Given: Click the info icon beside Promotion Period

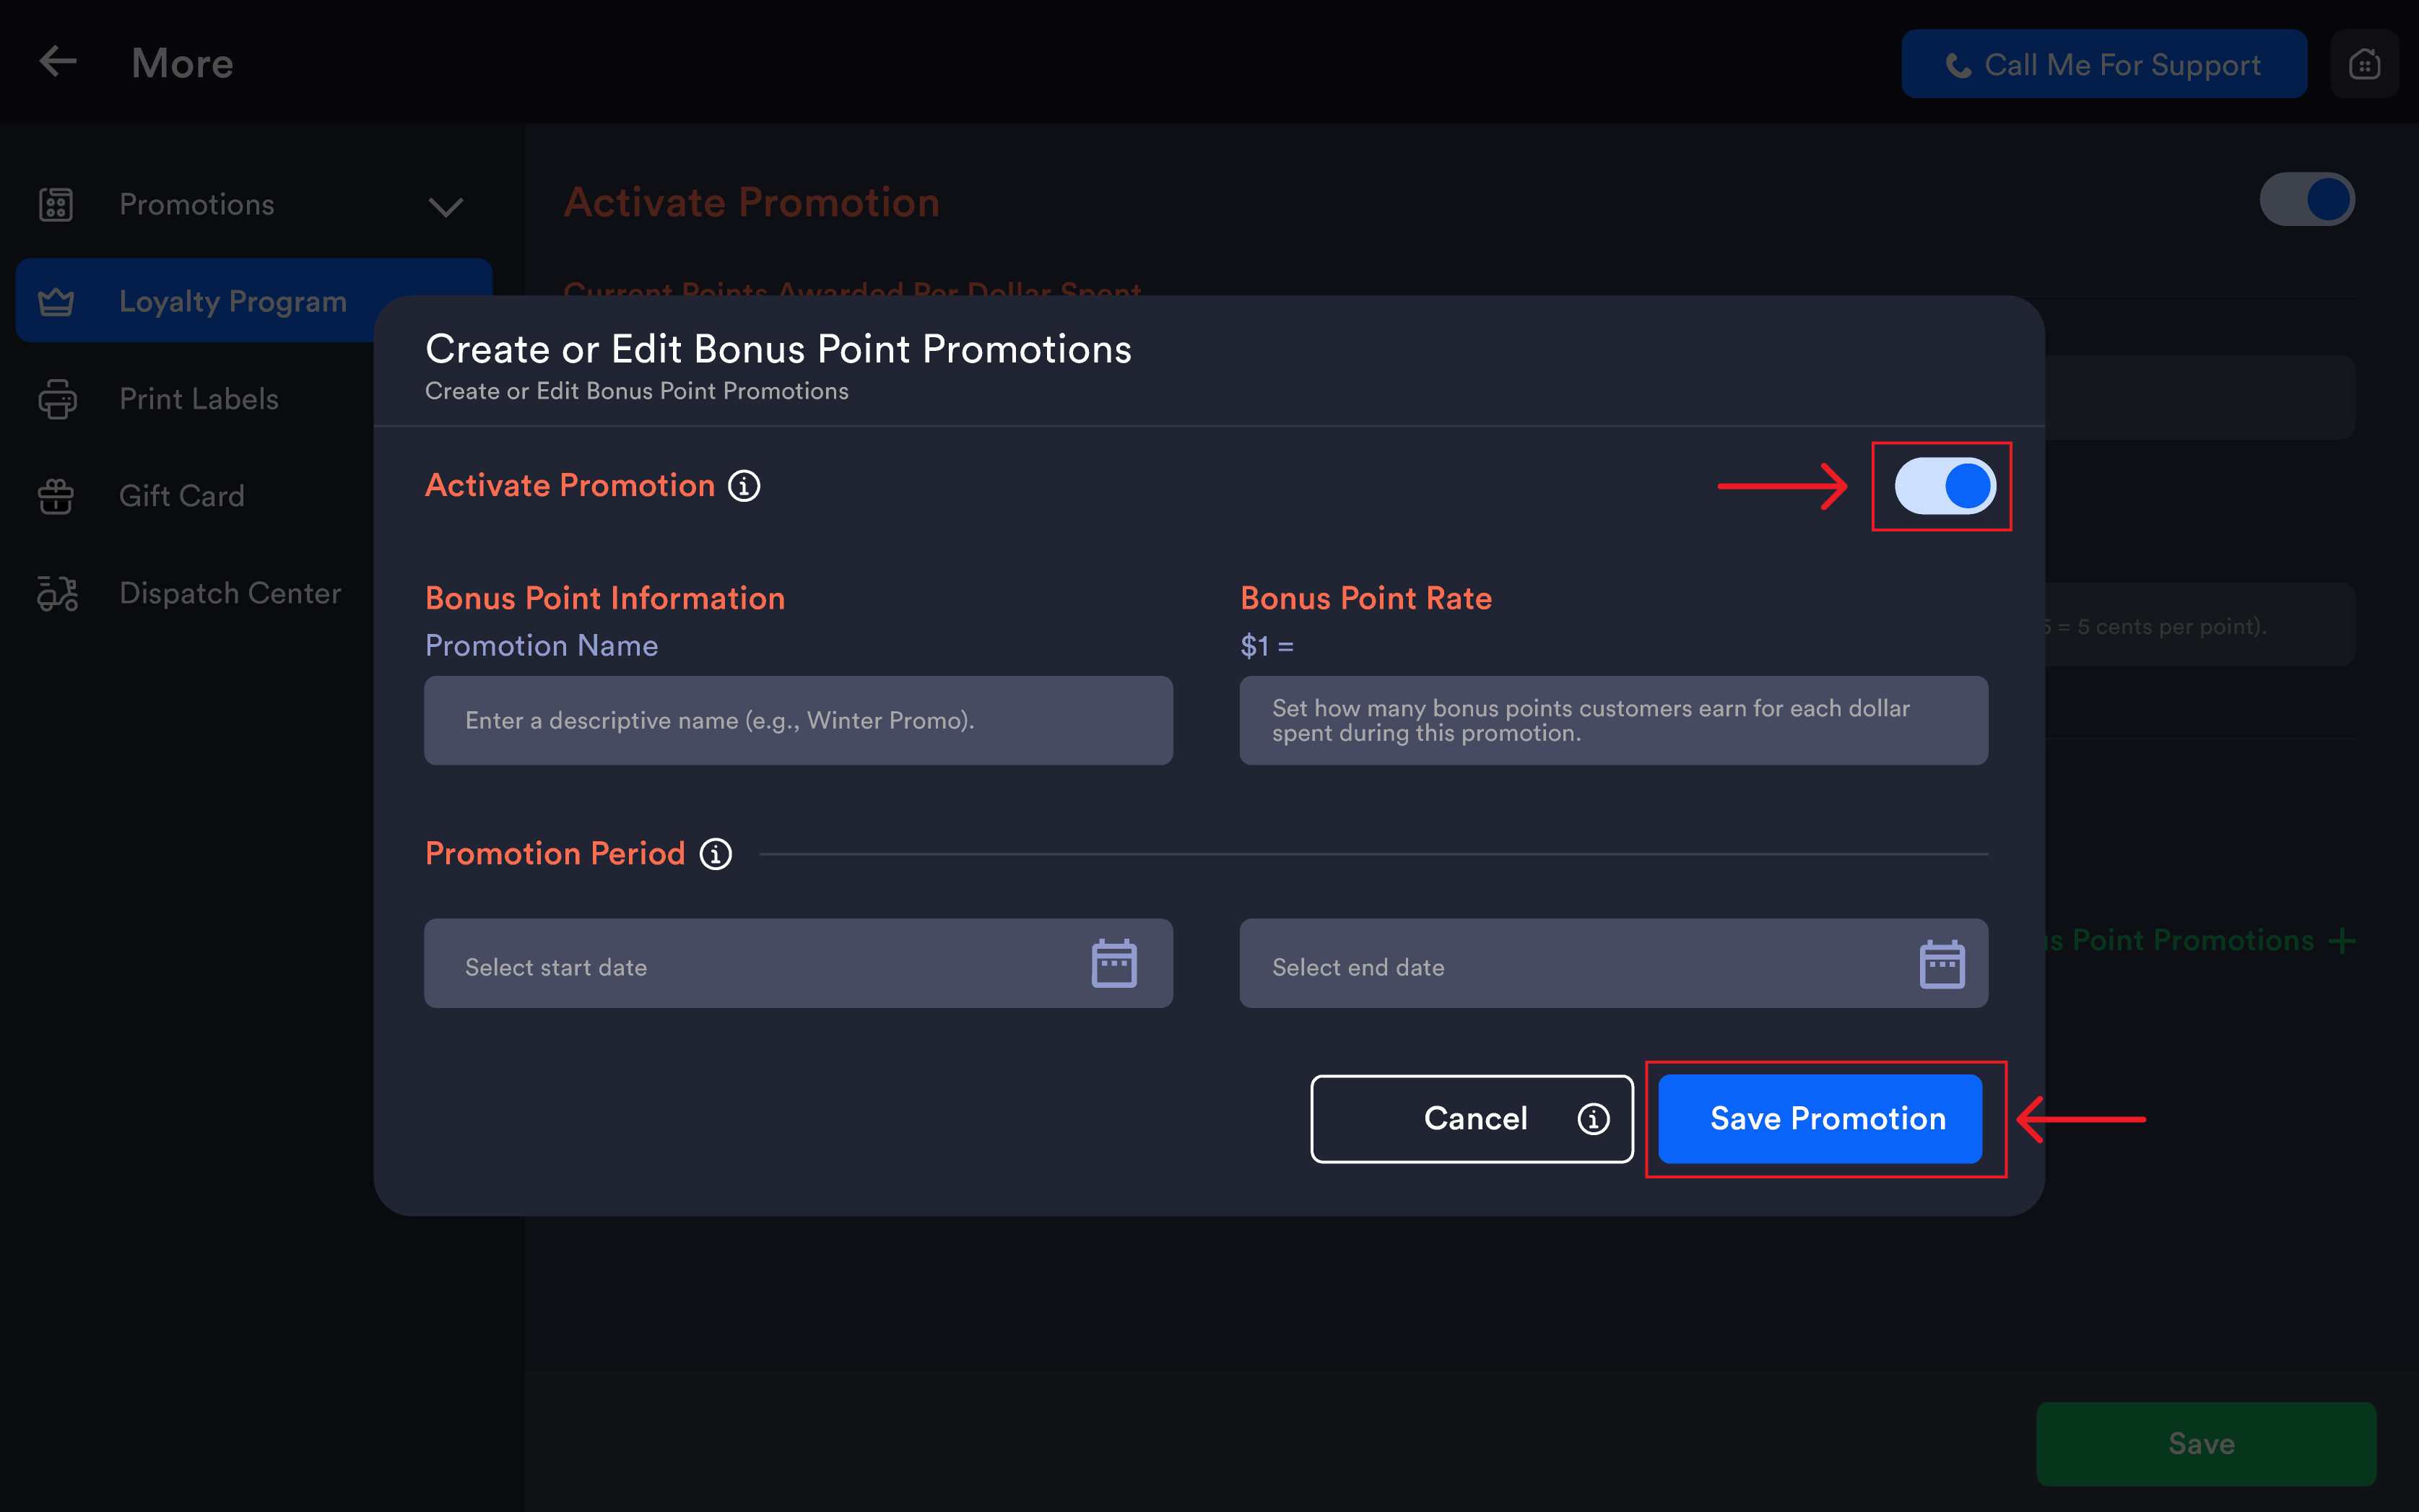Looking at the screenshot, I should (x=715, y=854).
